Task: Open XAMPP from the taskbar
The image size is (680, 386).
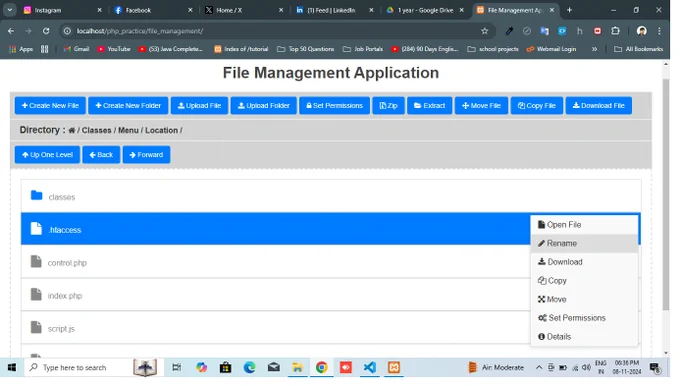Action: (394, 368)
